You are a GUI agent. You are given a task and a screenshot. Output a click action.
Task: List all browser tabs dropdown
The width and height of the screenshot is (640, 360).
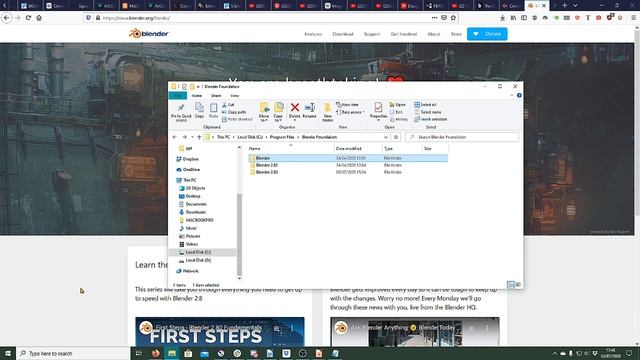tap(575, 5)
